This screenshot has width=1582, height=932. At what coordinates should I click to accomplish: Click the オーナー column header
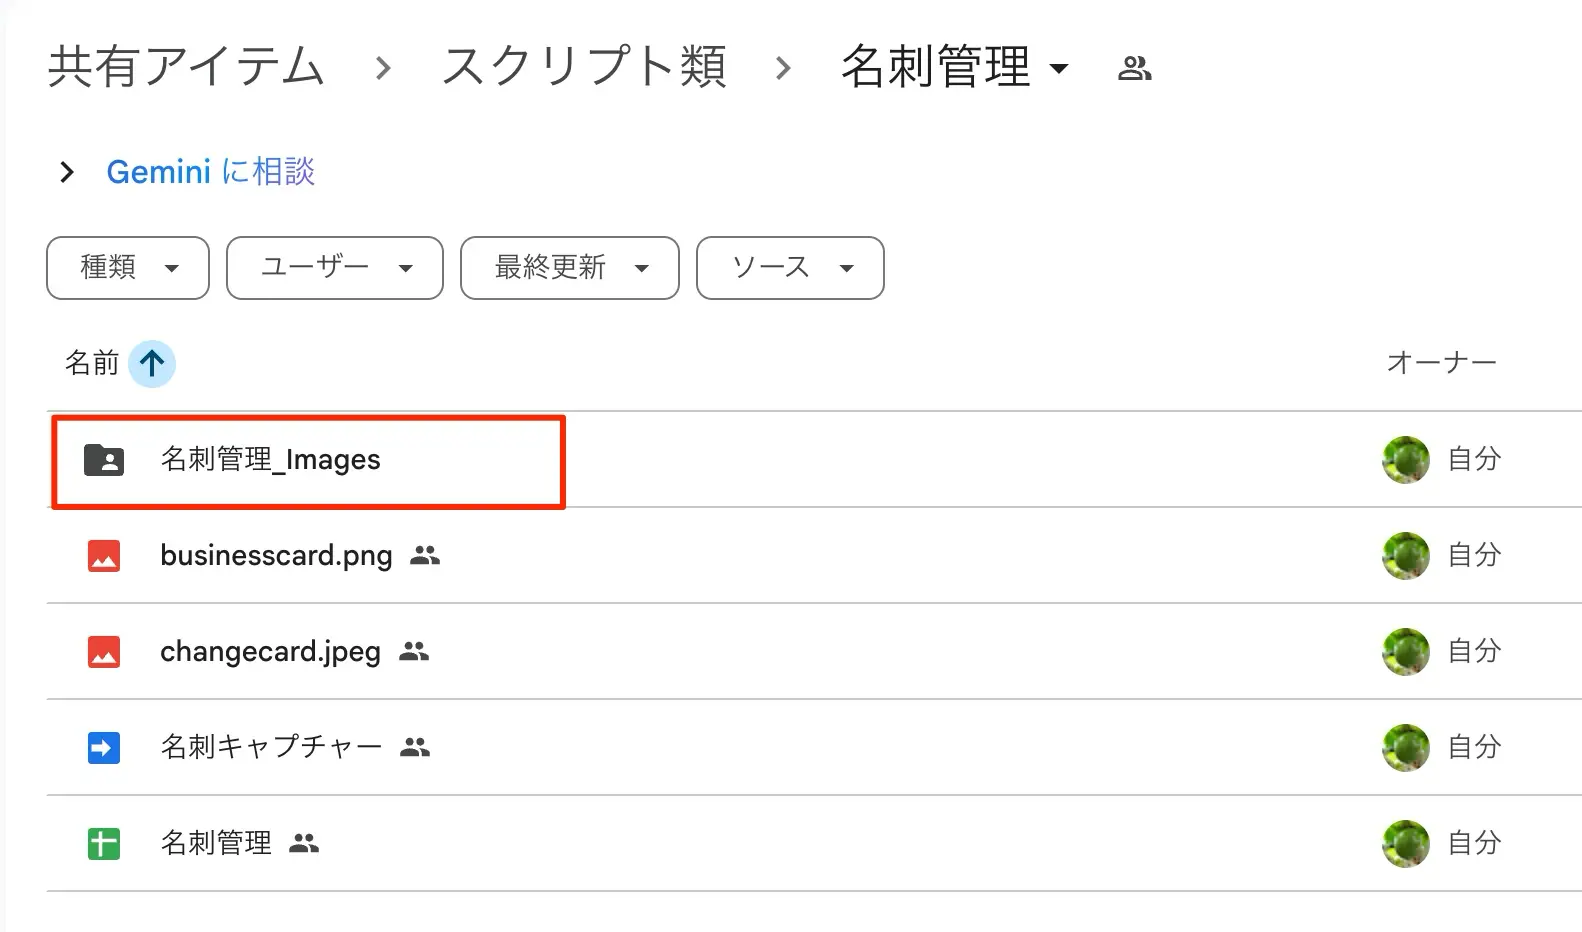(x=1441, y=363)
